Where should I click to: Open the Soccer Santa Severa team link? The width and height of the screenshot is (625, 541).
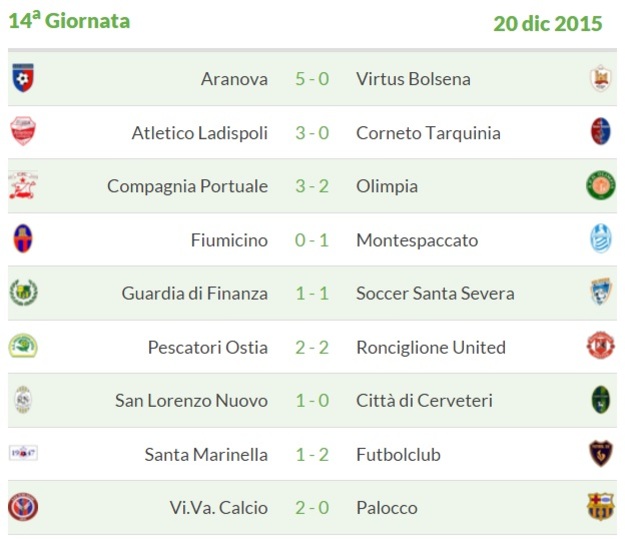click(435, 293)
